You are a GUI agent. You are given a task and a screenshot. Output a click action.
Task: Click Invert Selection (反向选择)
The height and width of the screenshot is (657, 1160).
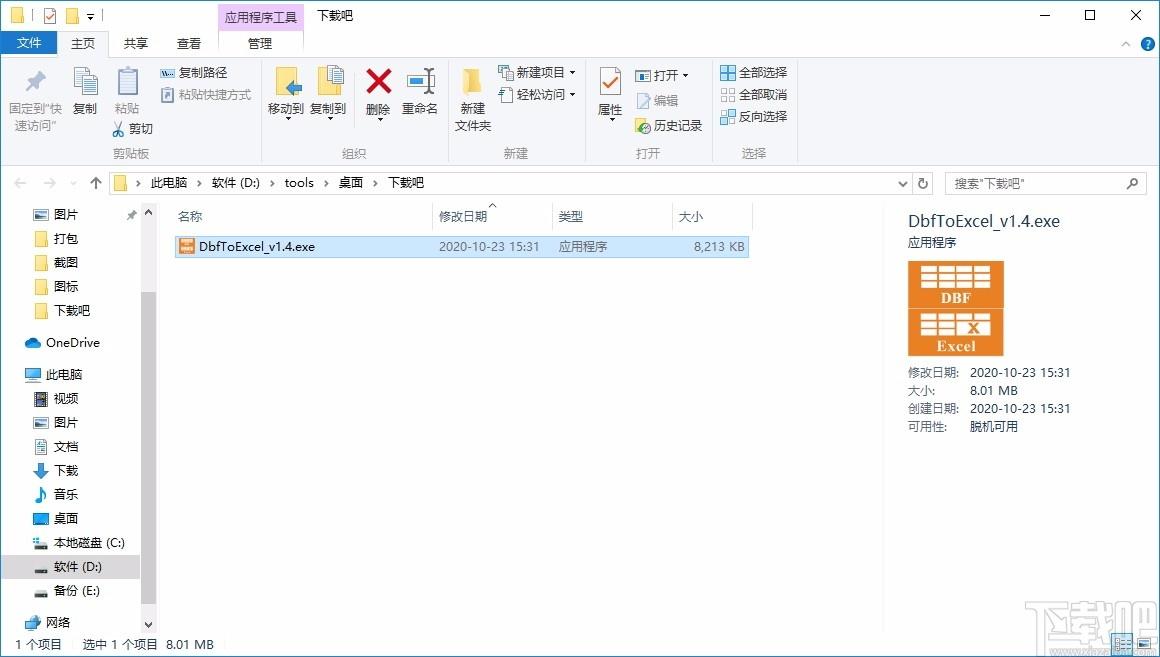pyautogui.click(x=754, y=116)
